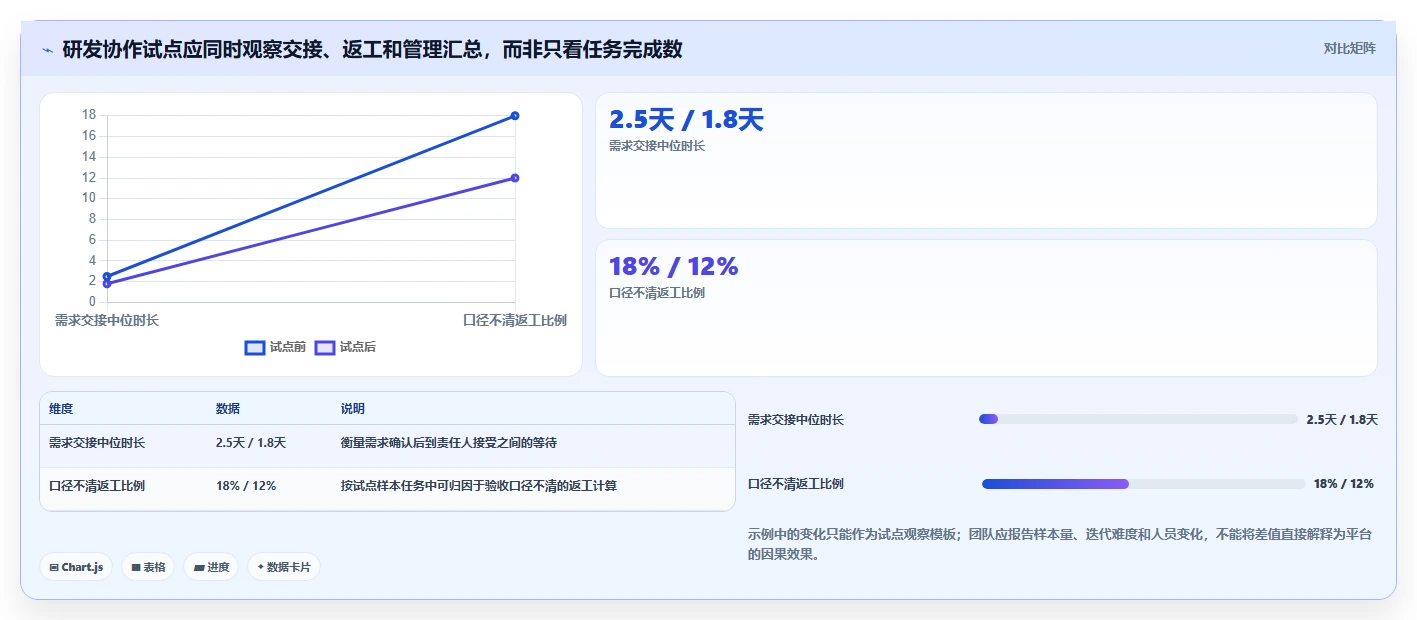
Task: Click the 口径不清返工比例 progress bar
Action: point(1144,484)
